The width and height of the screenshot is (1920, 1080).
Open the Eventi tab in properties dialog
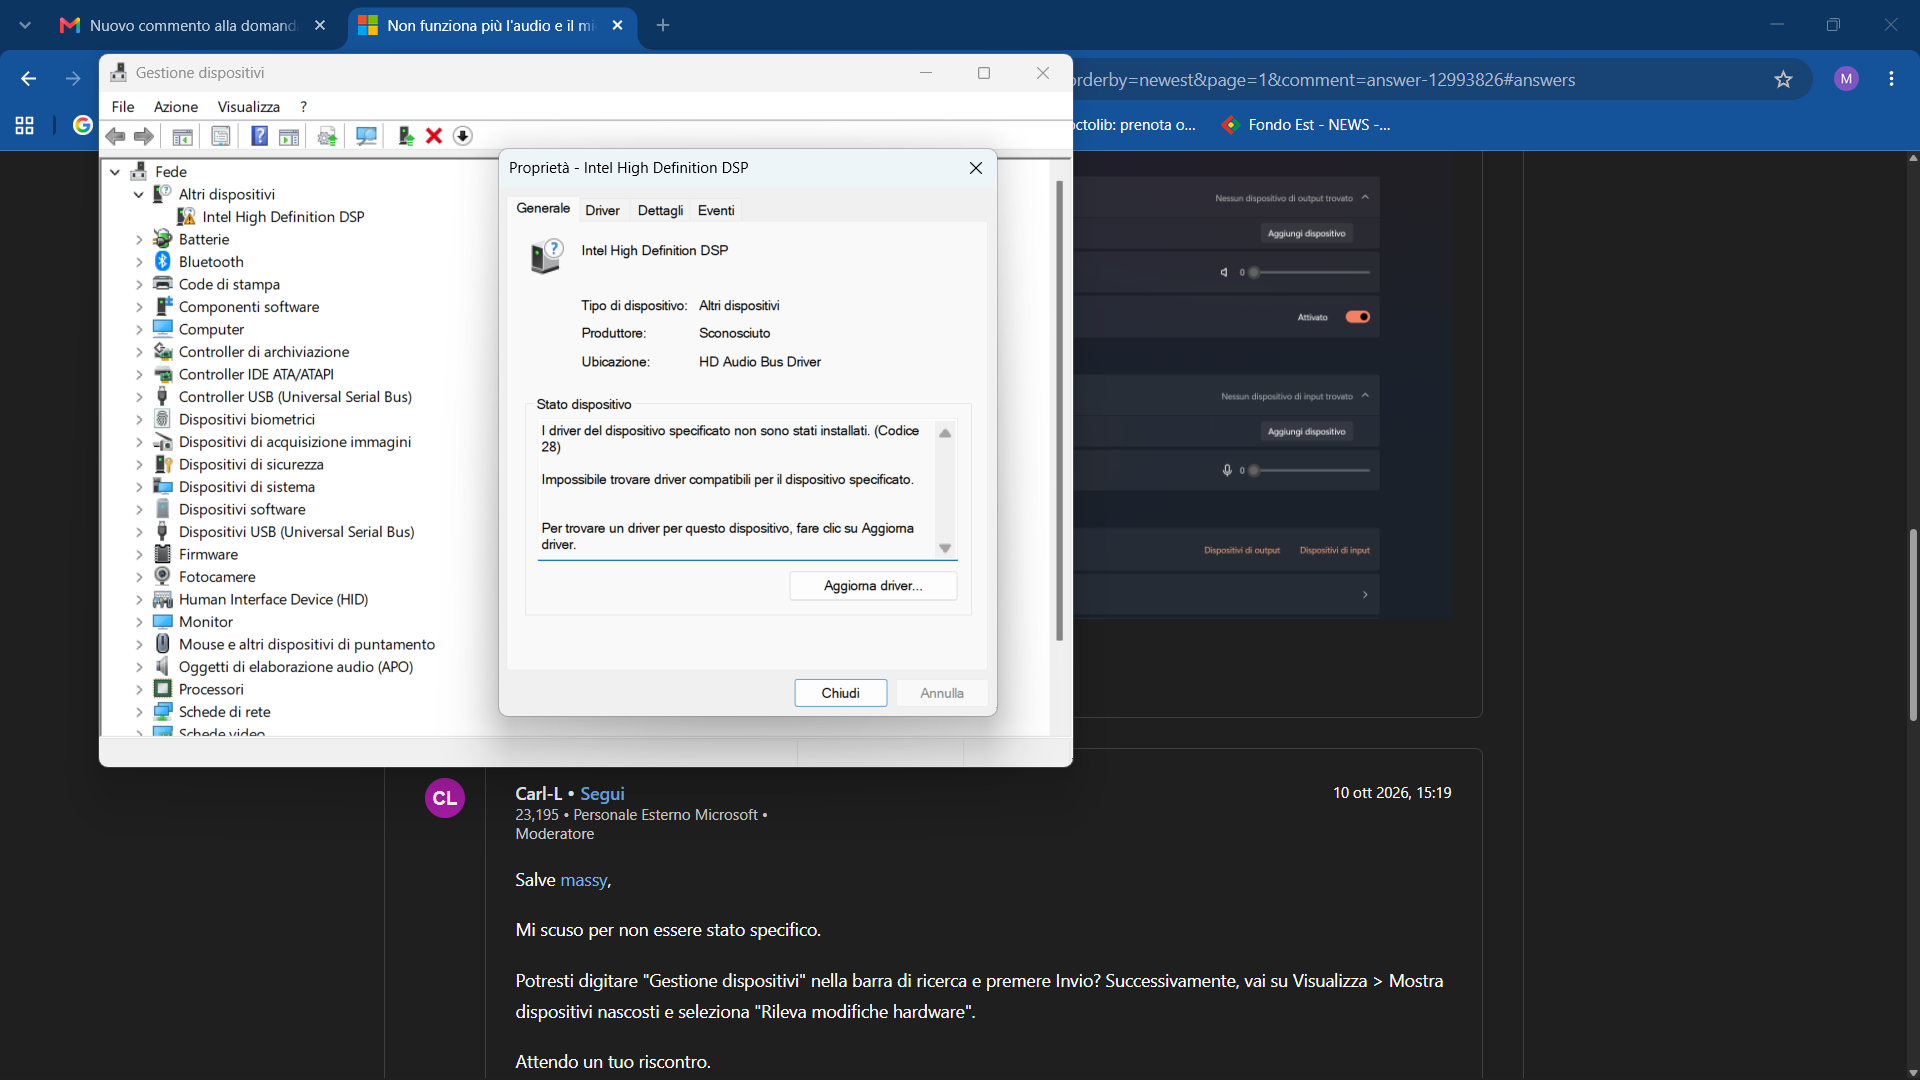coord(716,210)
